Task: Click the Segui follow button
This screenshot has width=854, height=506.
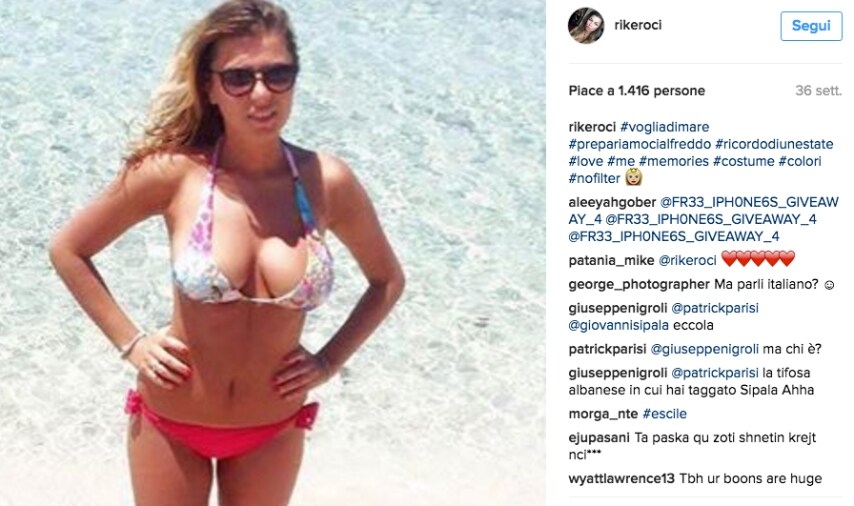Action: point(811,26)
